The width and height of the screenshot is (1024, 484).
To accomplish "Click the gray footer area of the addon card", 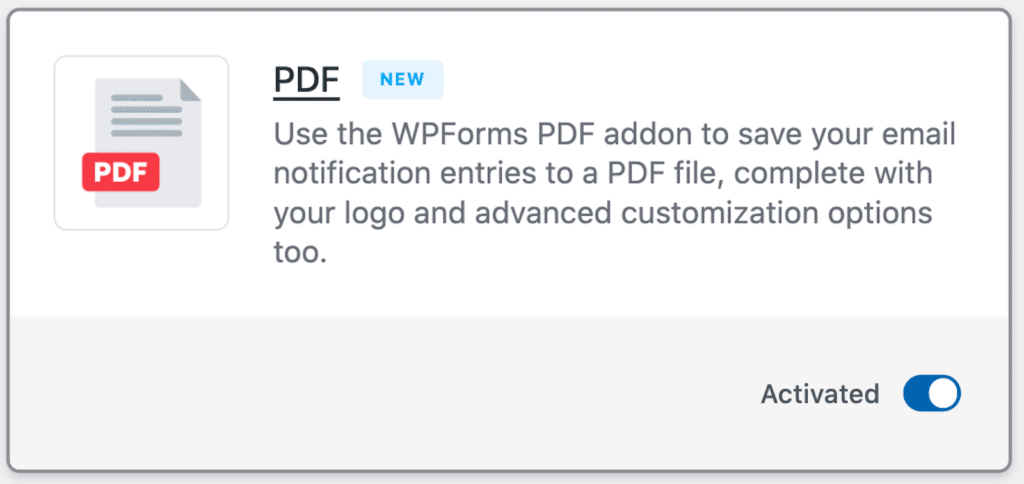I will point(509,392).
